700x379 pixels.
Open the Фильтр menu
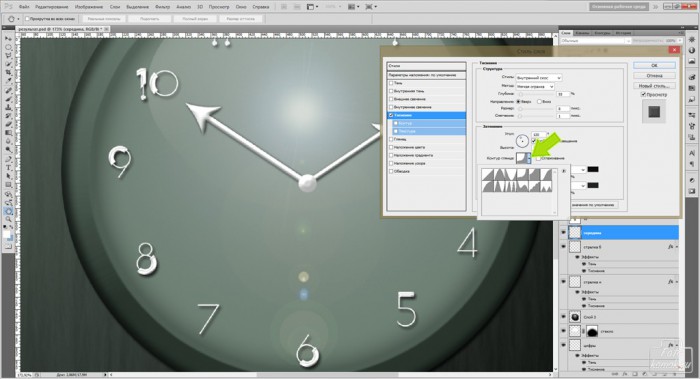(x=162, y=7)
